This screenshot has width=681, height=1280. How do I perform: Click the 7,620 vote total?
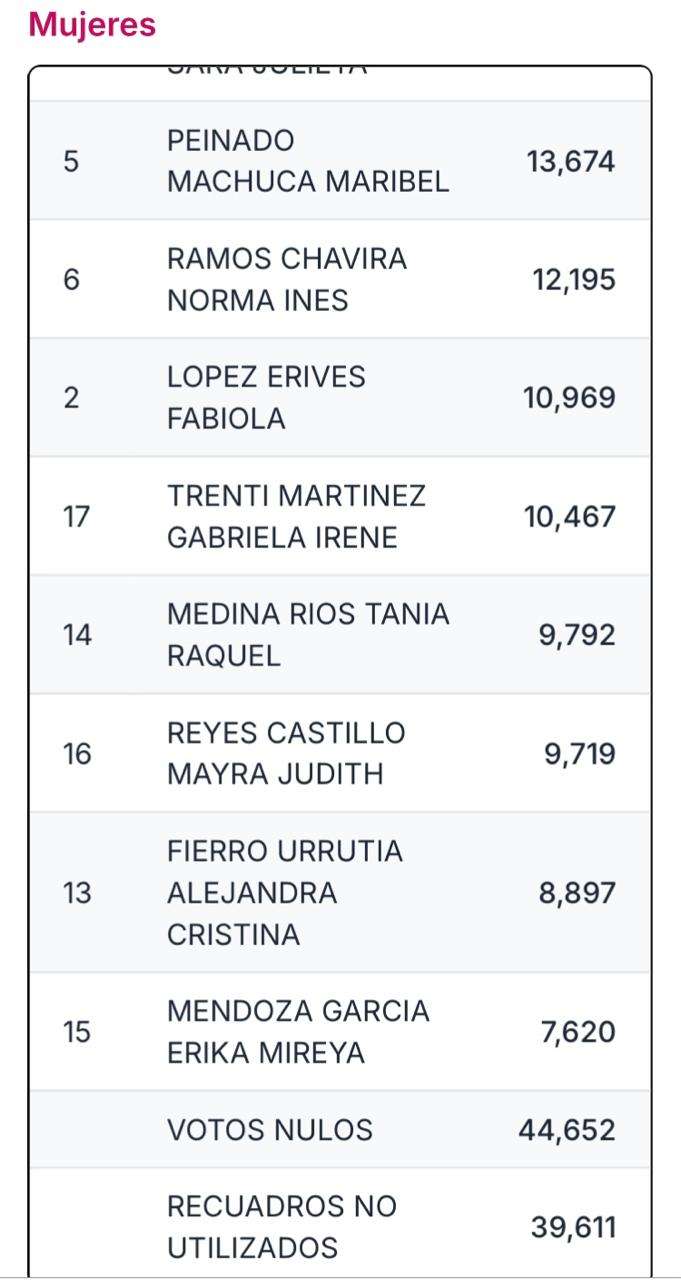[578, 1032]
